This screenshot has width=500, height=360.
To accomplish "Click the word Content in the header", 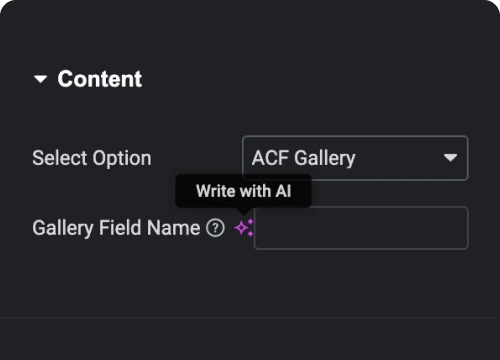I will point(100,79).
